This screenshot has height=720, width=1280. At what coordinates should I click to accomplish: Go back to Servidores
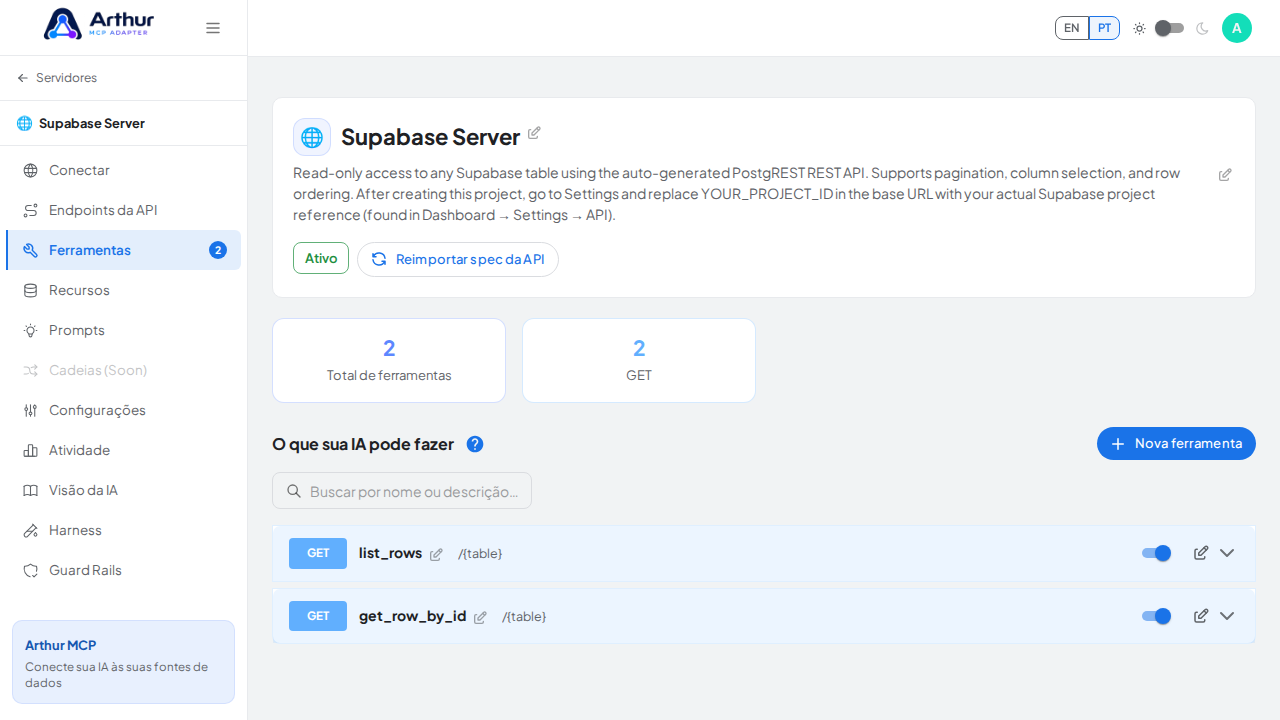[57, 78]
